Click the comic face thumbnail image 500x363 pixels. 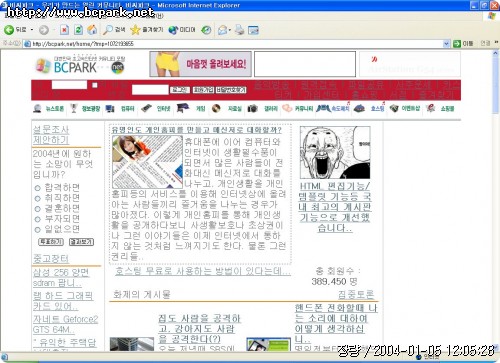point(335,152)
